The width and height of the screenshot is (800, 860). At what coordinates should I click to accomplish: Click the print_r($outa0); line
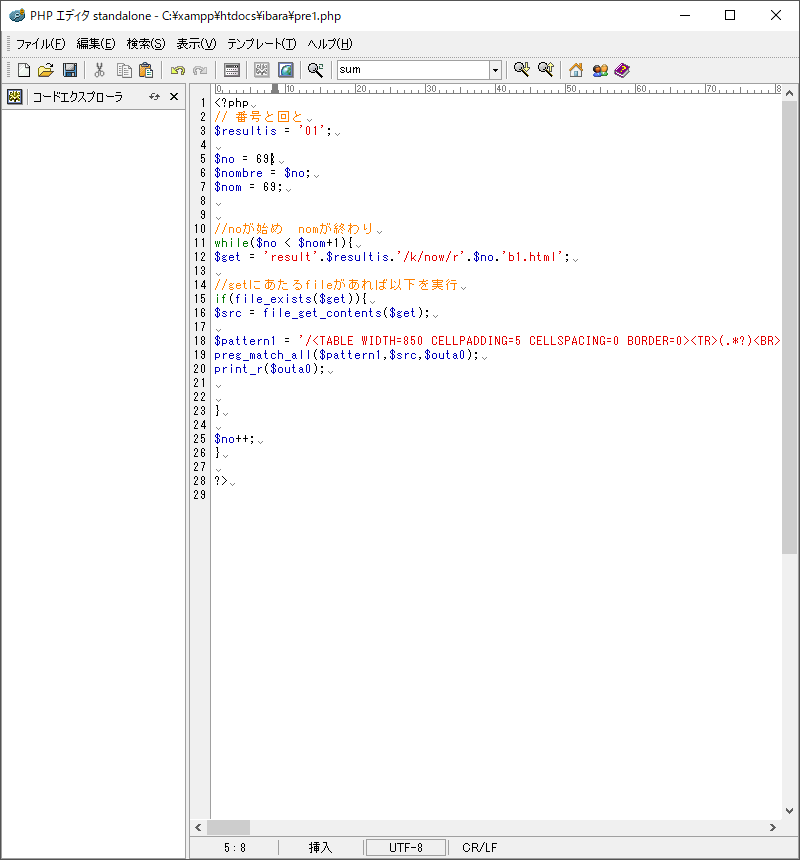(269, 369)
